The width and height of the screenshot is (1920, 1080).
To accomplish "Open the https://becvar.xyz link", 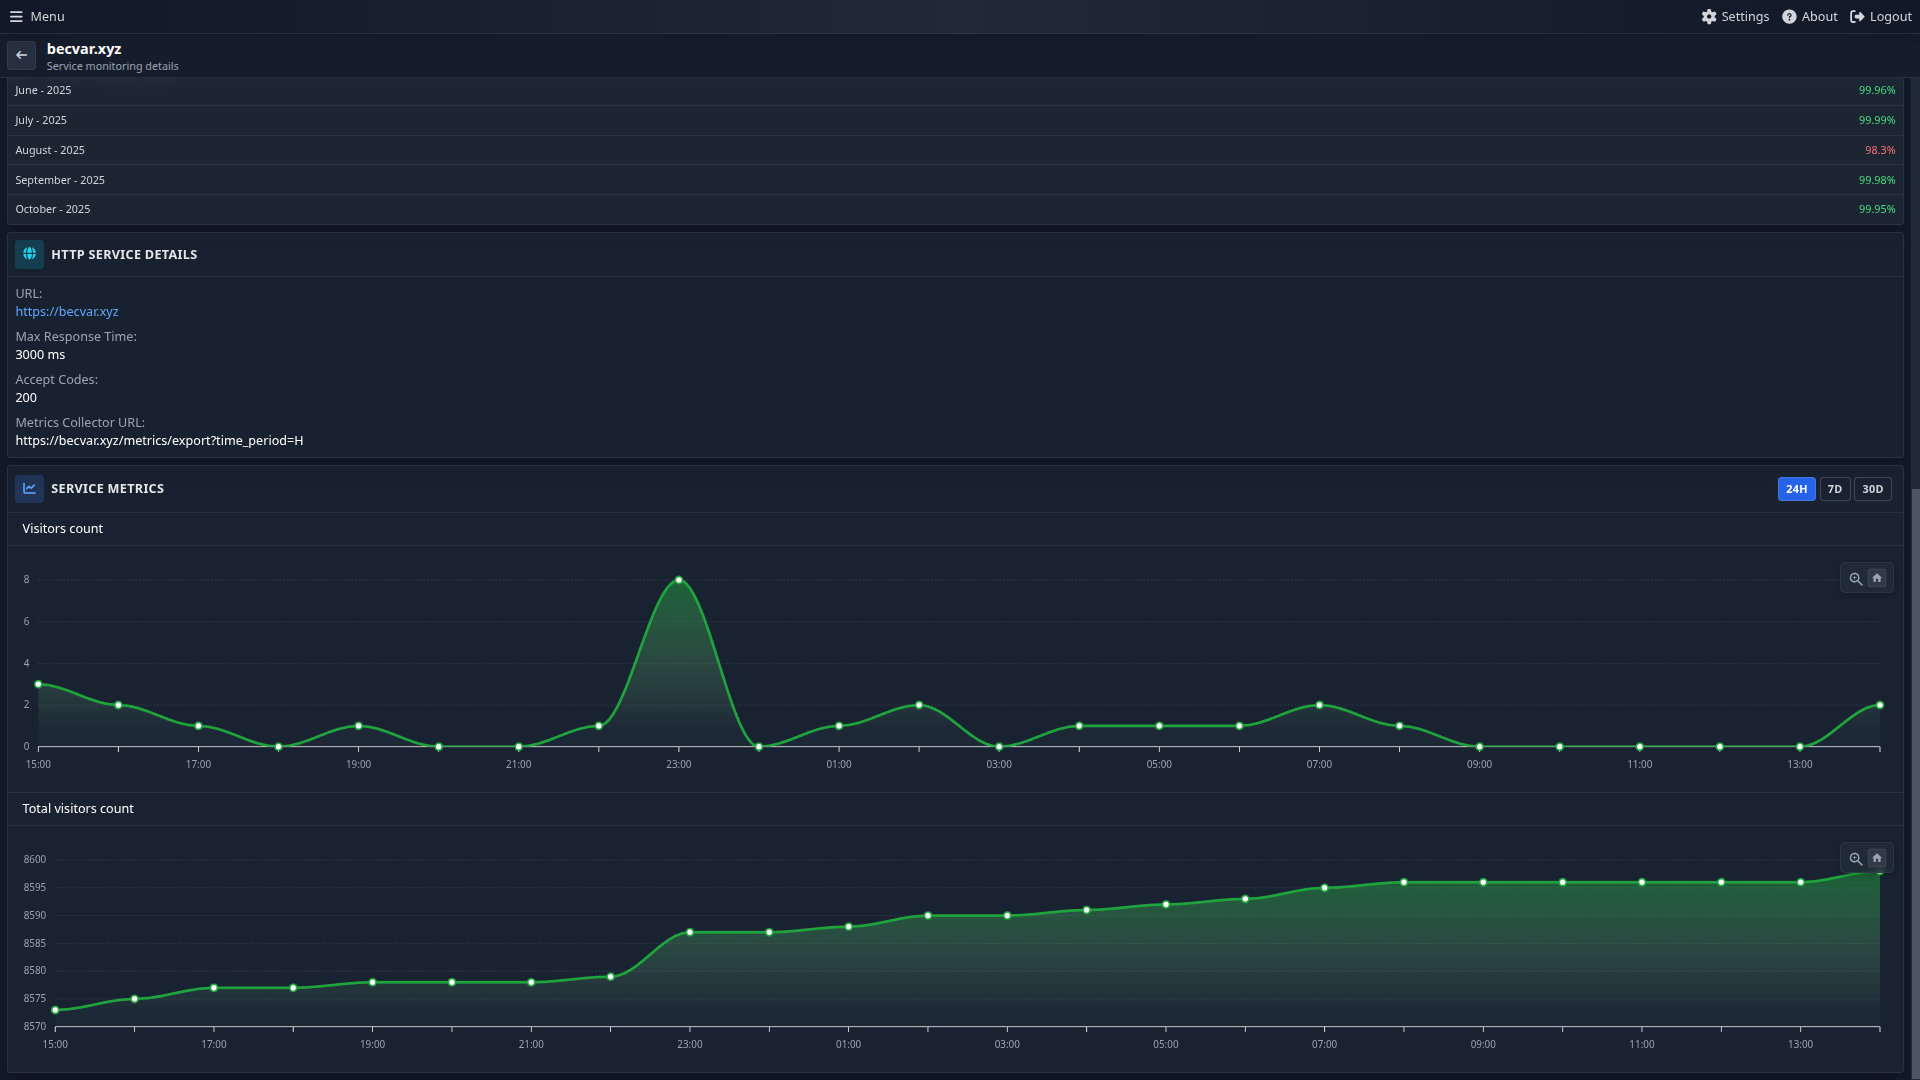I will point(66,311).
